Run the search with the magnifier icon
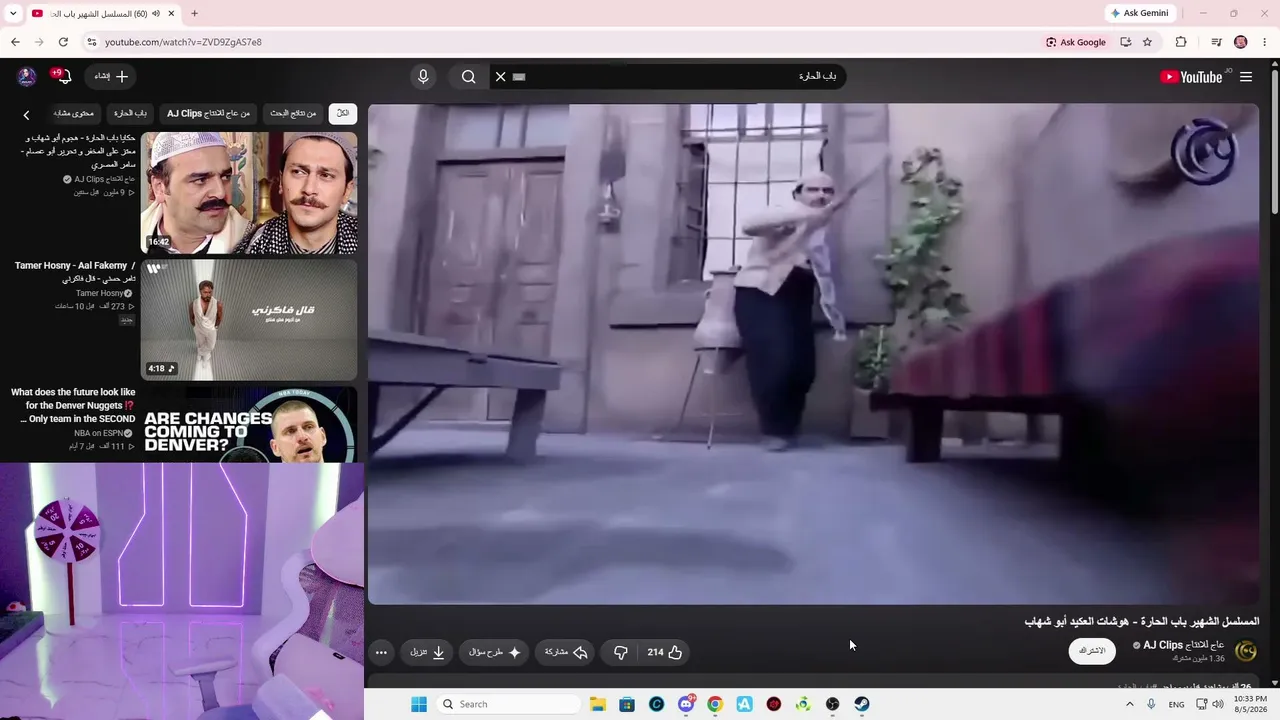This screenshot has height=720, width=1280. point(468,77)
